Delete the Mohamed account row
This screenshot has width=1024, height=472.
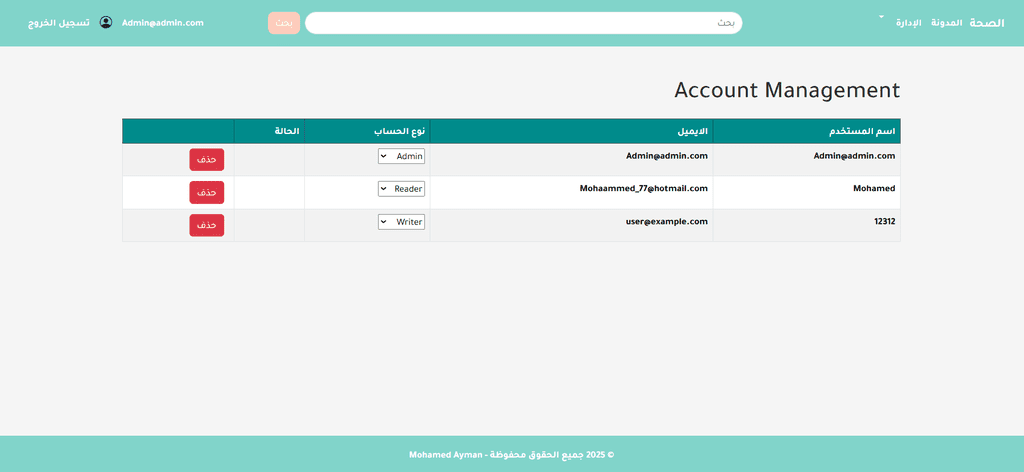pyautogui.click(x=207, y=192)
